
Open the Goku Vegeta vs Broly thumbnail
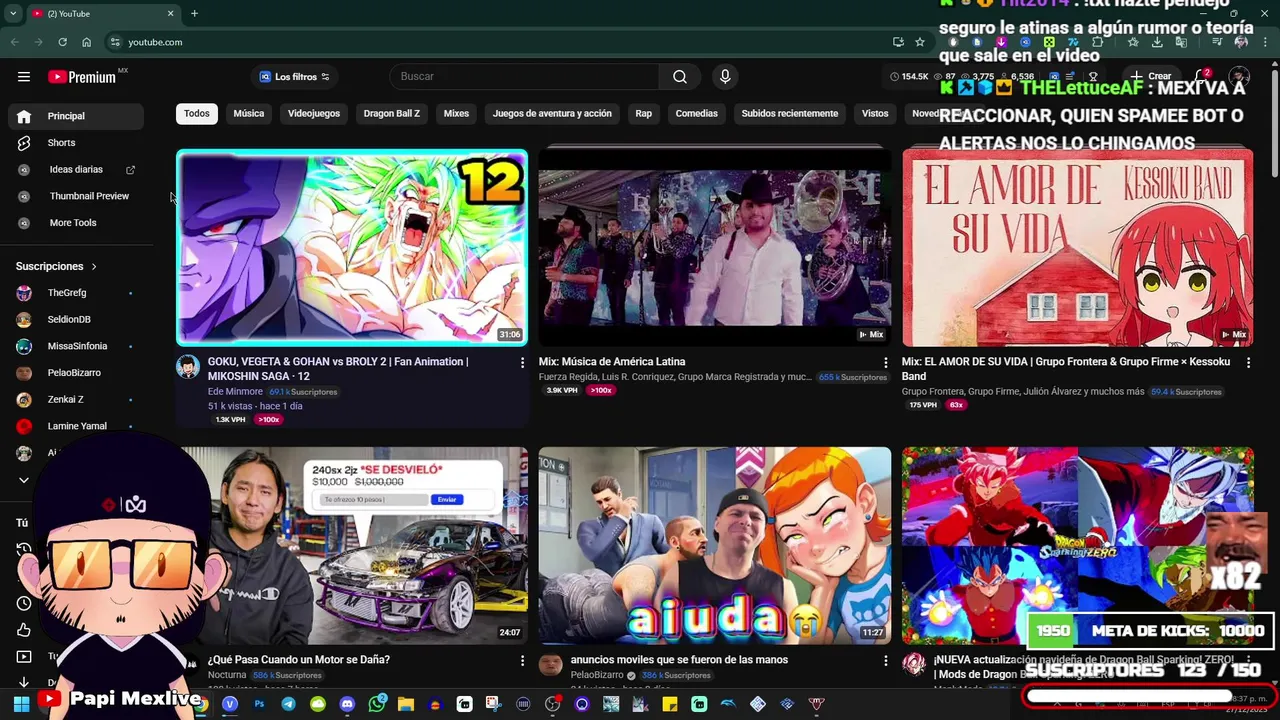352,247
